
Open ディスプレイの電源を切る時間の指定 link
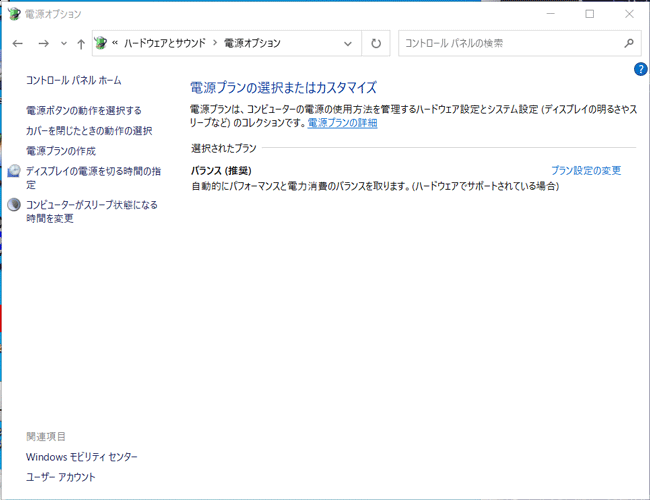click(93, 178)
